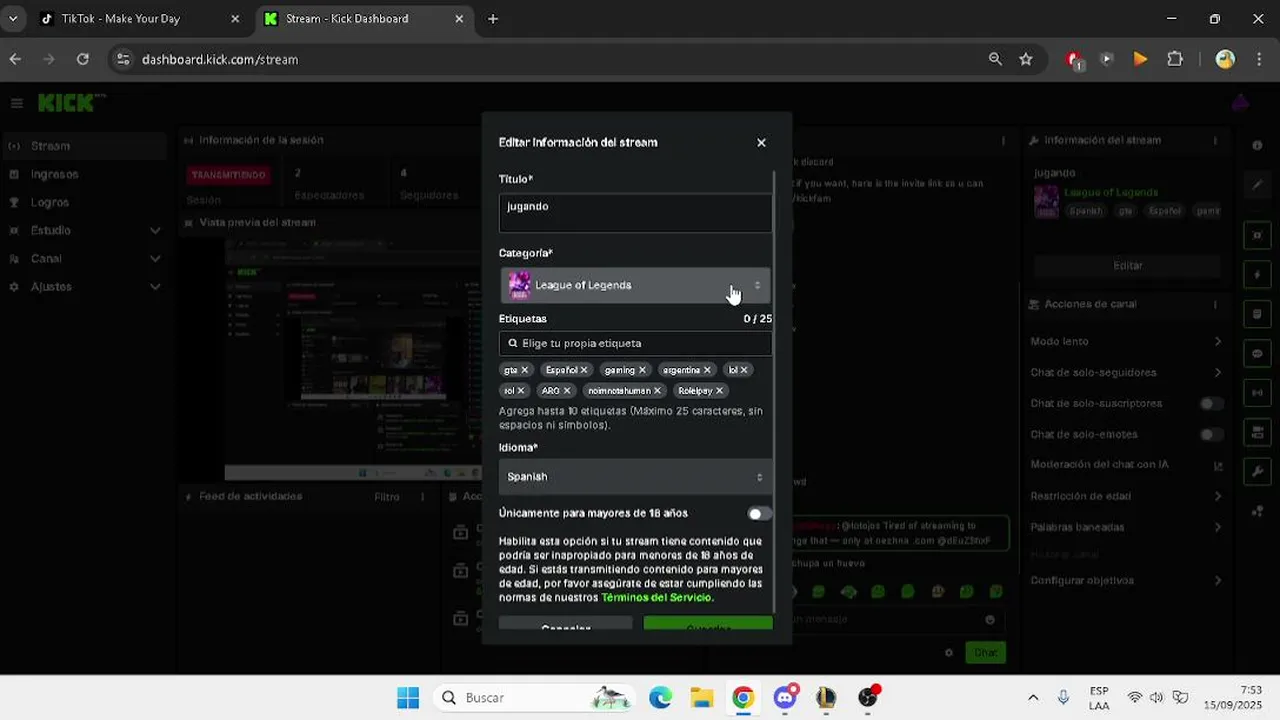
Task: Open the Windows Start menu
Action: point(408,698)
